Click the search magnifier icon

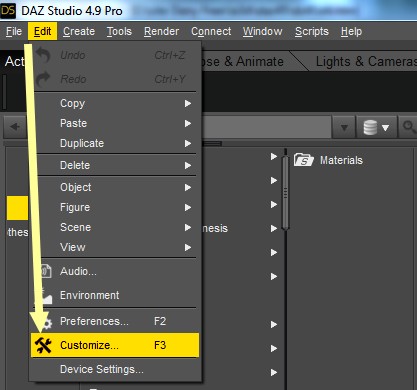[x=409, y=127]
